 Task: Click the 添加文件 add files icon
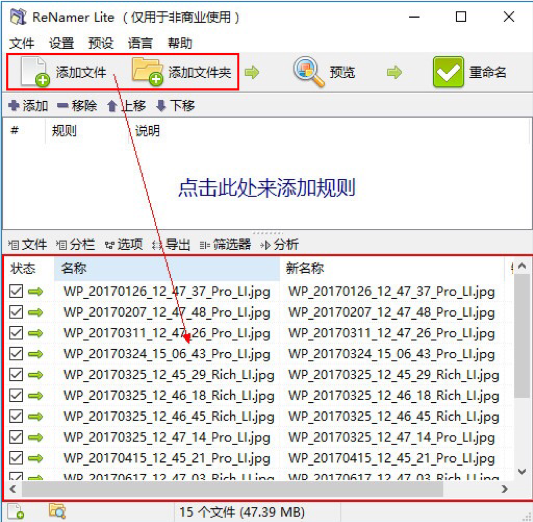(35, 71)
